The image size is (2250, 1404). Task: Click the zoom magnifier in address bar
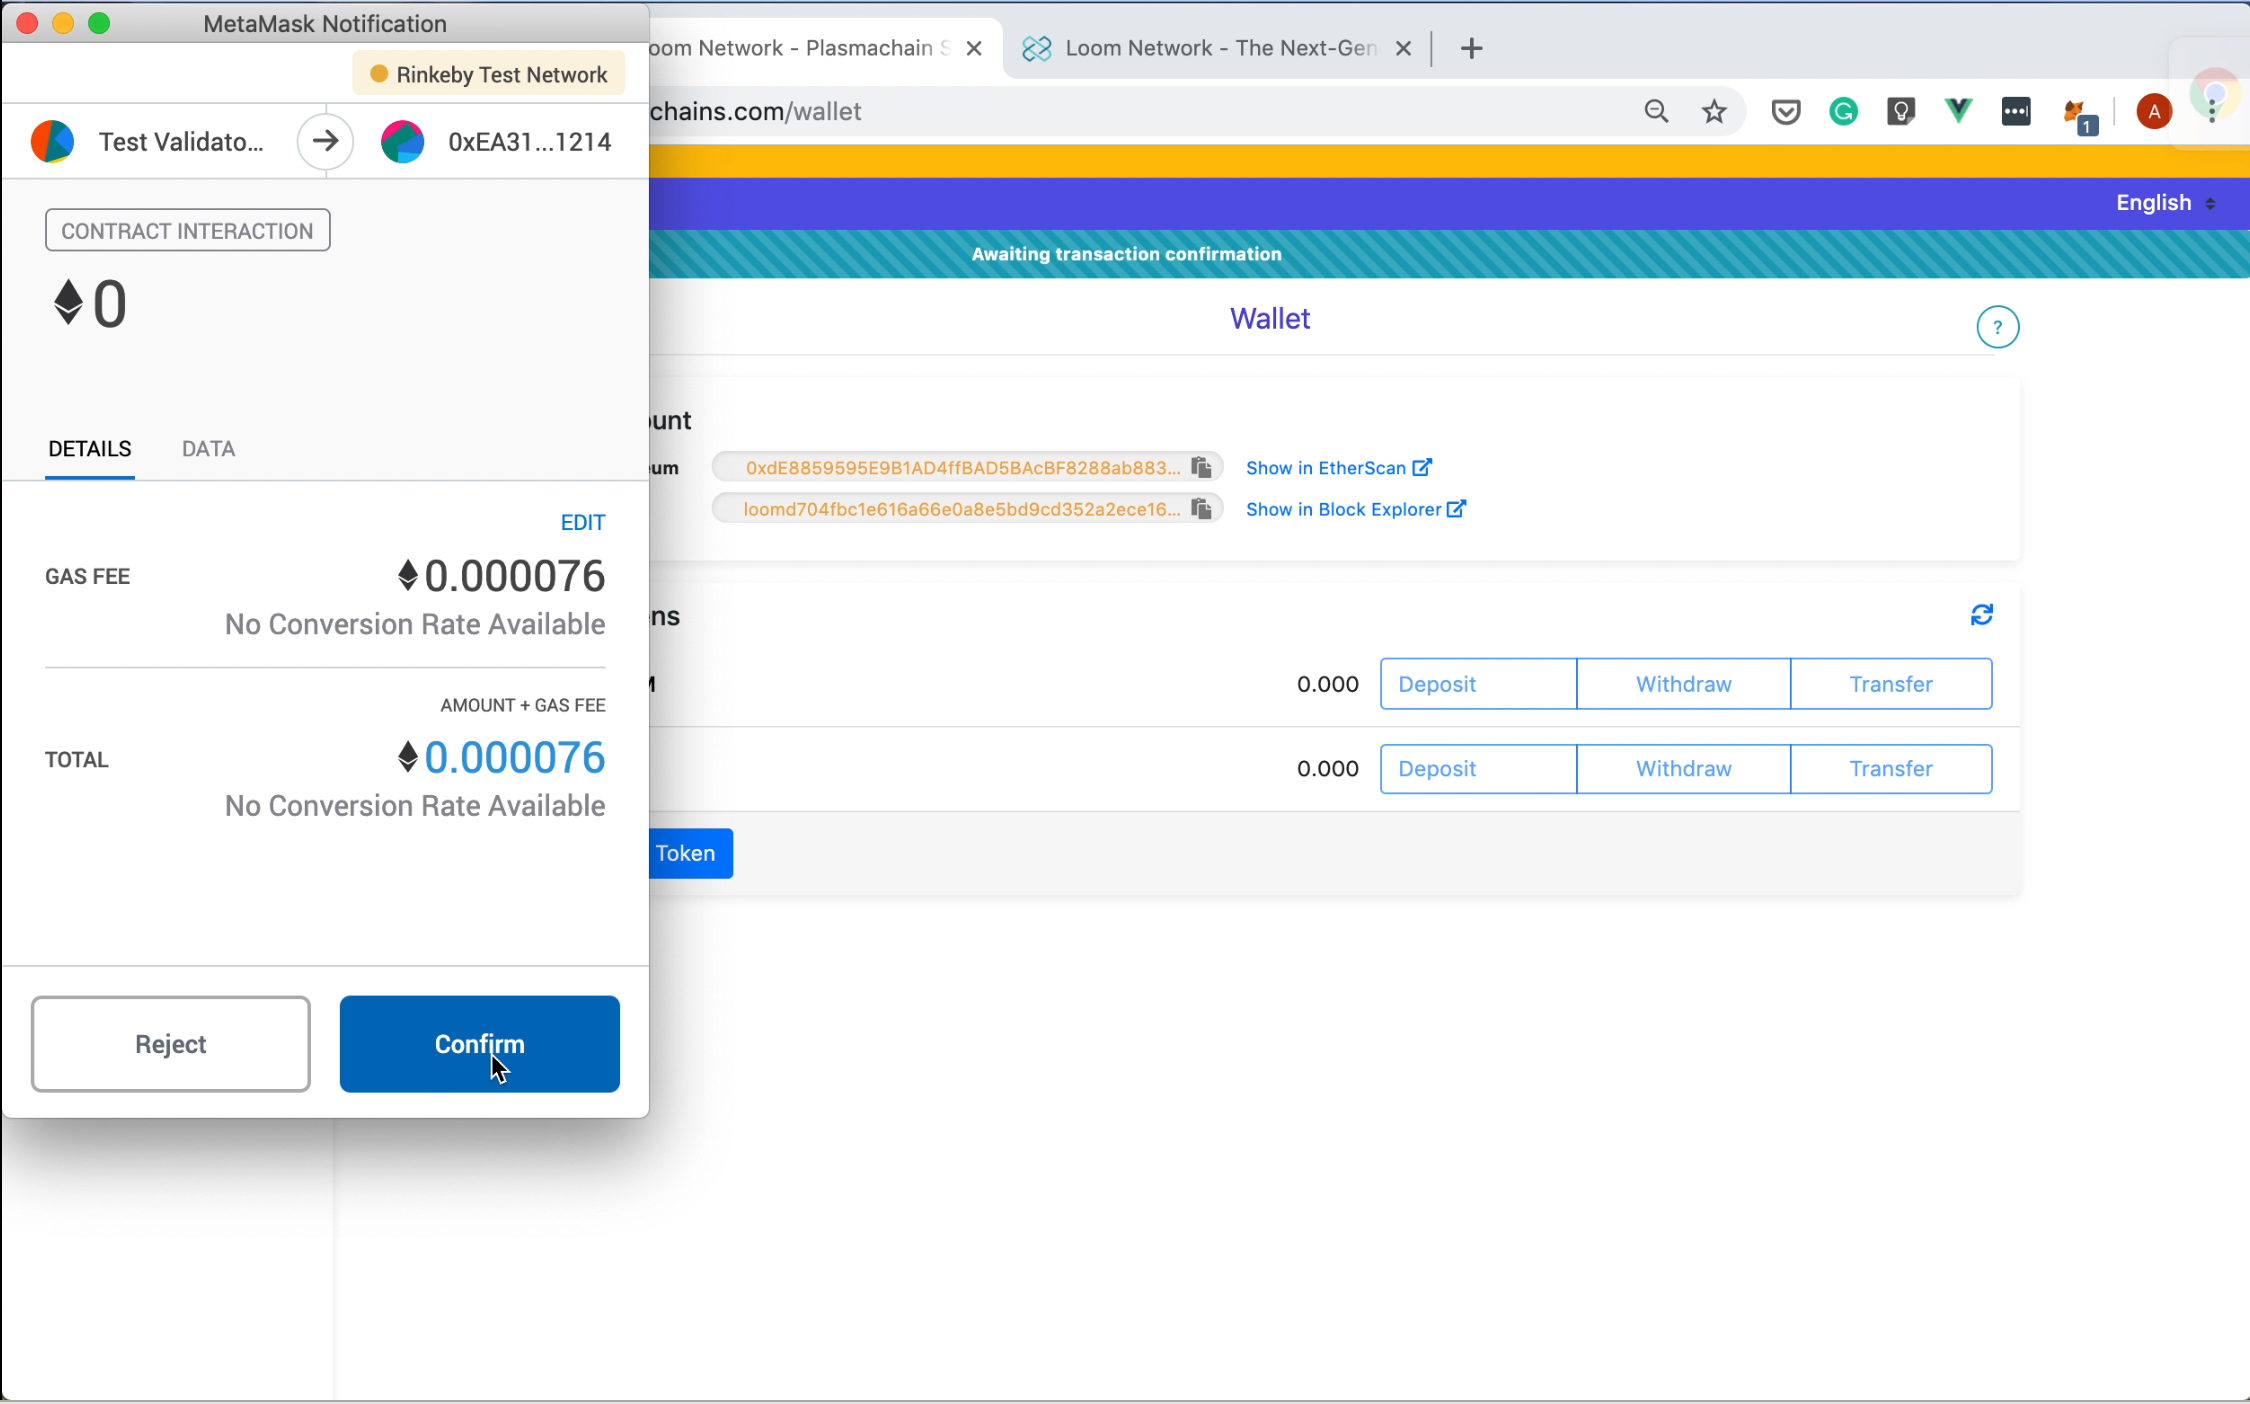click(1656, 111)
